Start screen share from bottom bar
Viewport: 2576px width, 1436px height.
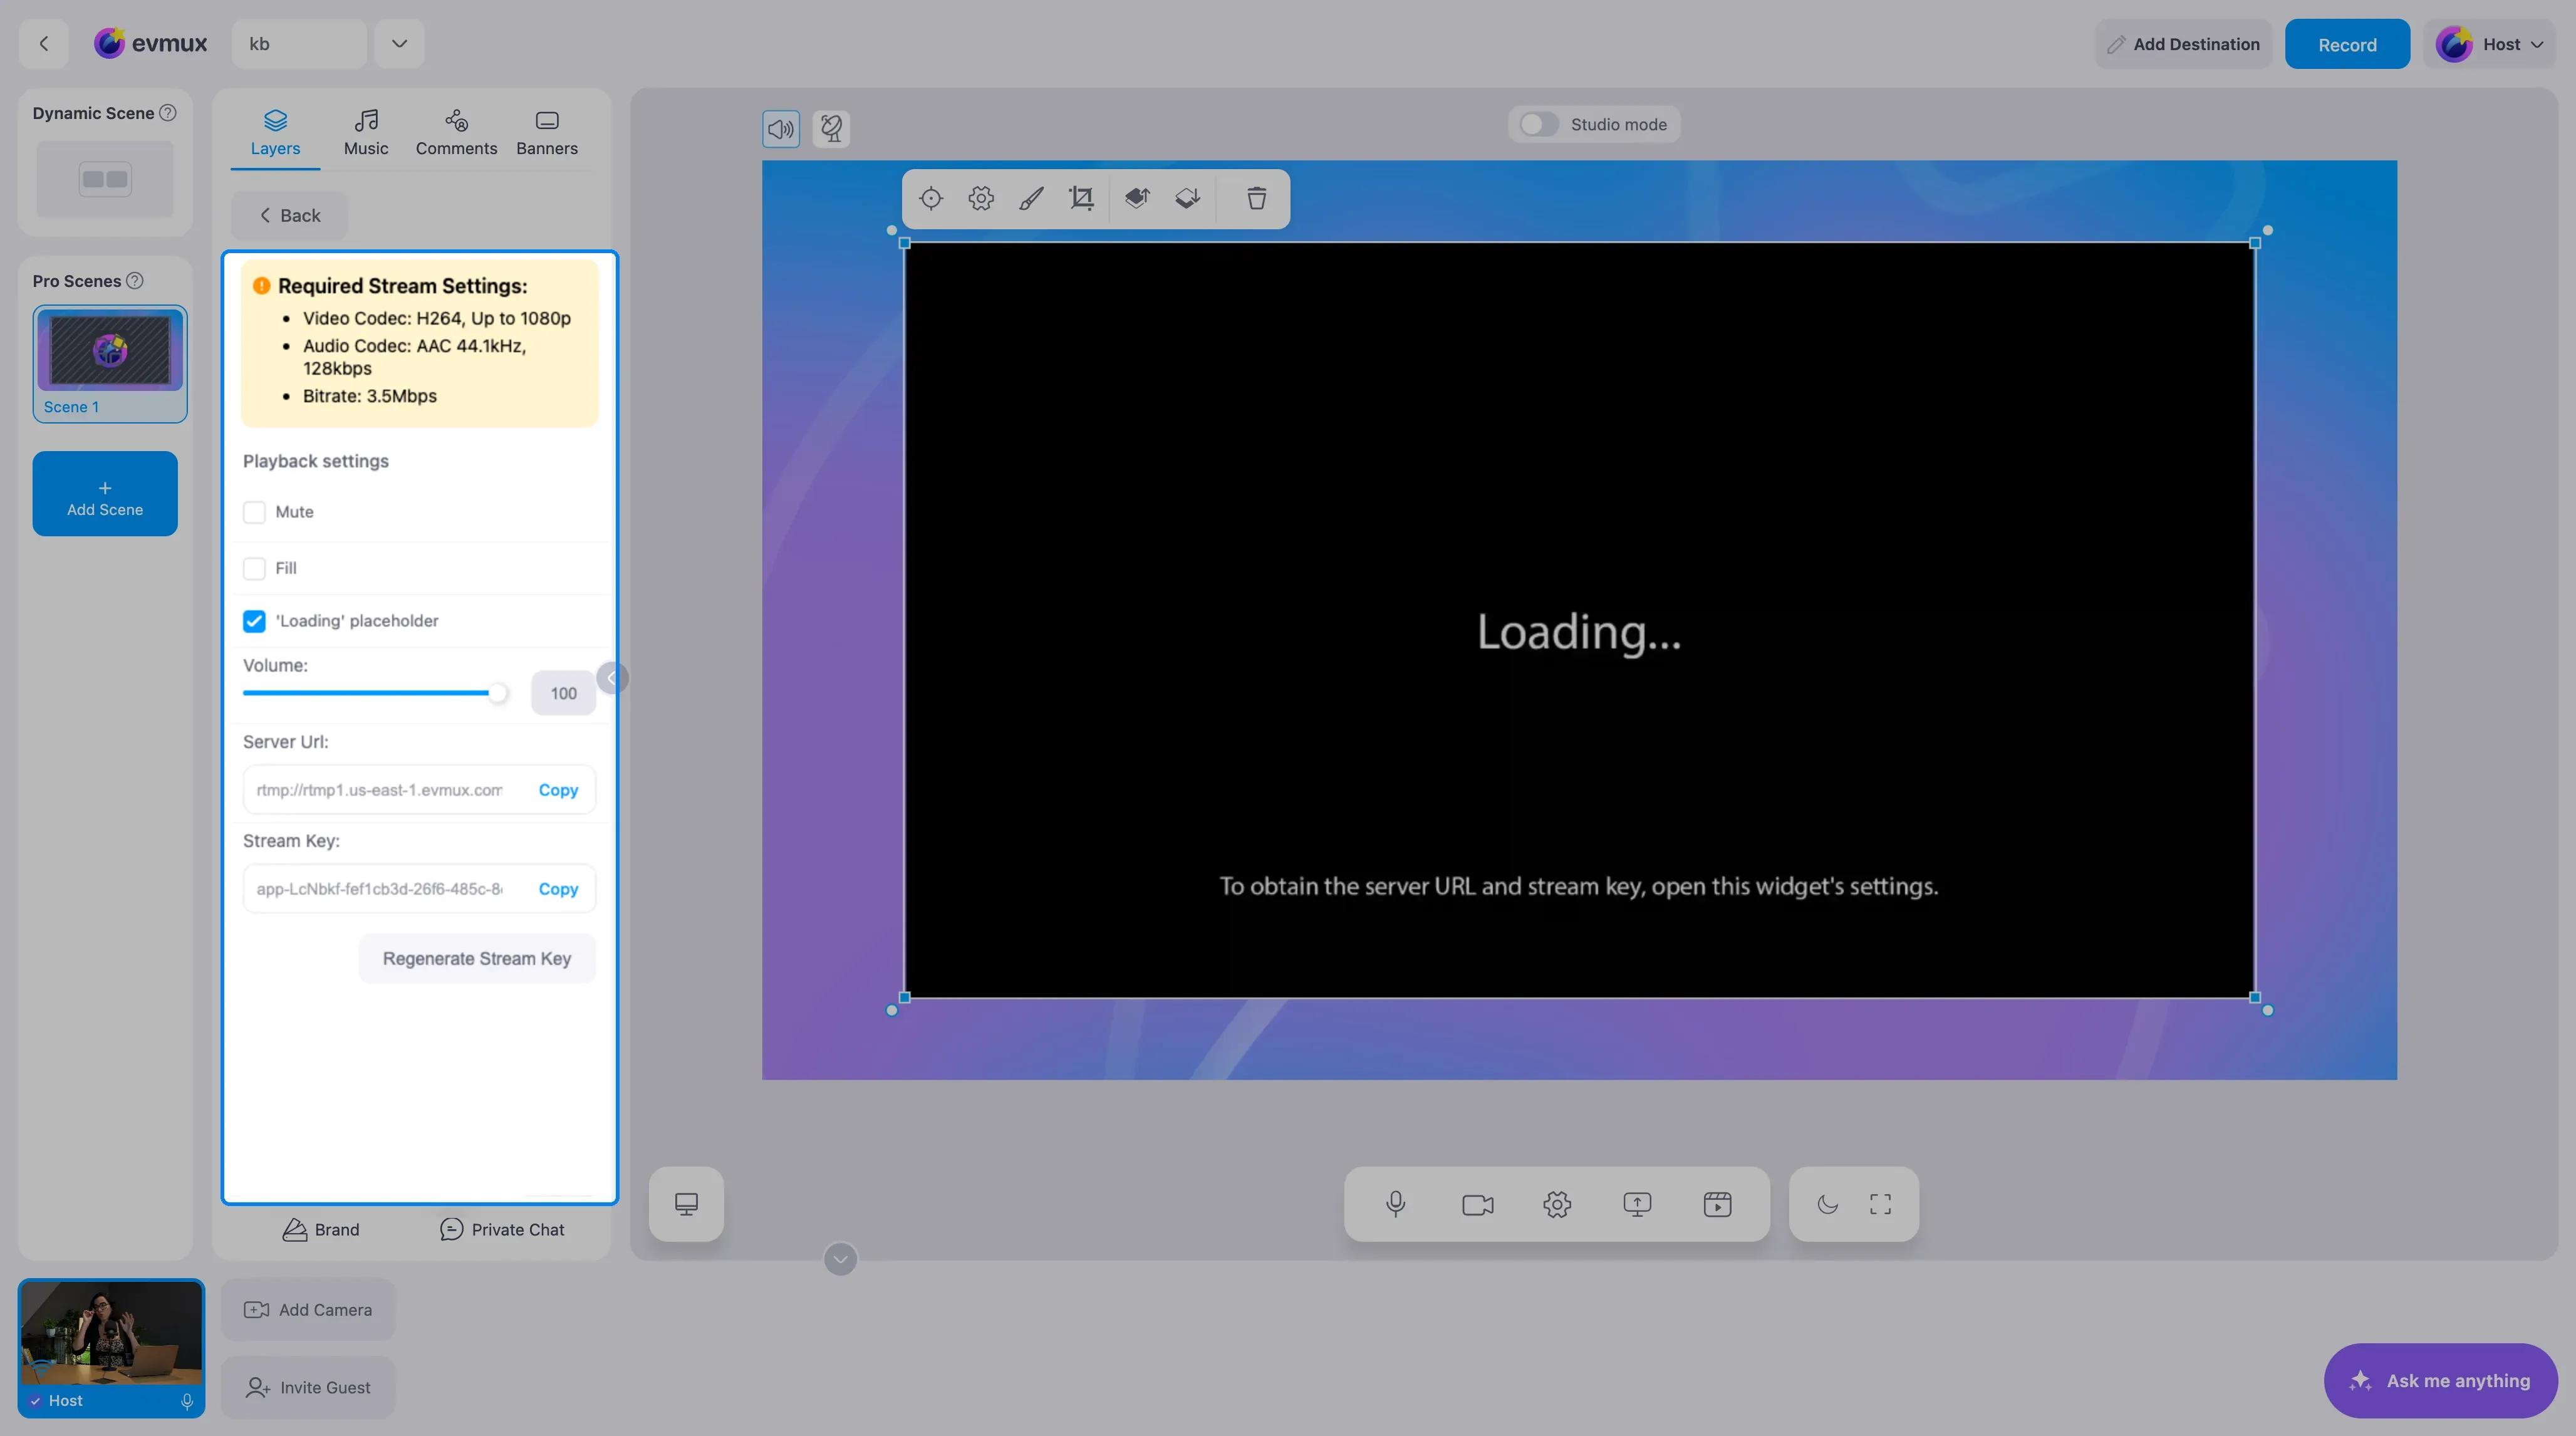(x=1637, y=1204)
